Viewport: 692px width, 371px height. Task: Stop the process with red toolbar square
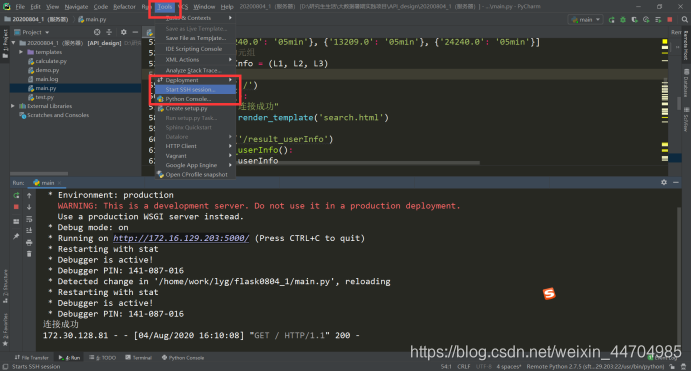coord(670,20)
